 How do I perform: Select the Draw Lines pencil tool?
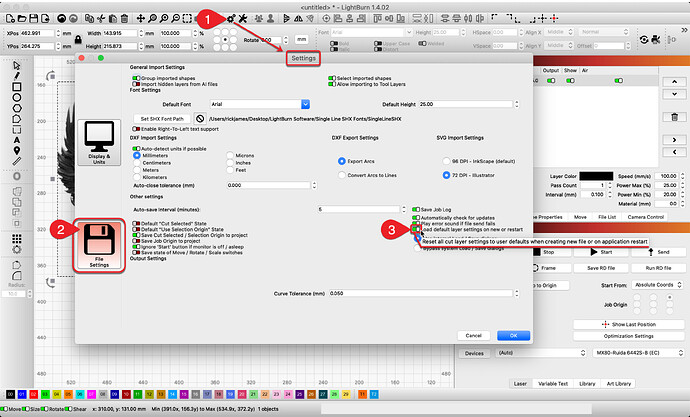coord(17,76)
